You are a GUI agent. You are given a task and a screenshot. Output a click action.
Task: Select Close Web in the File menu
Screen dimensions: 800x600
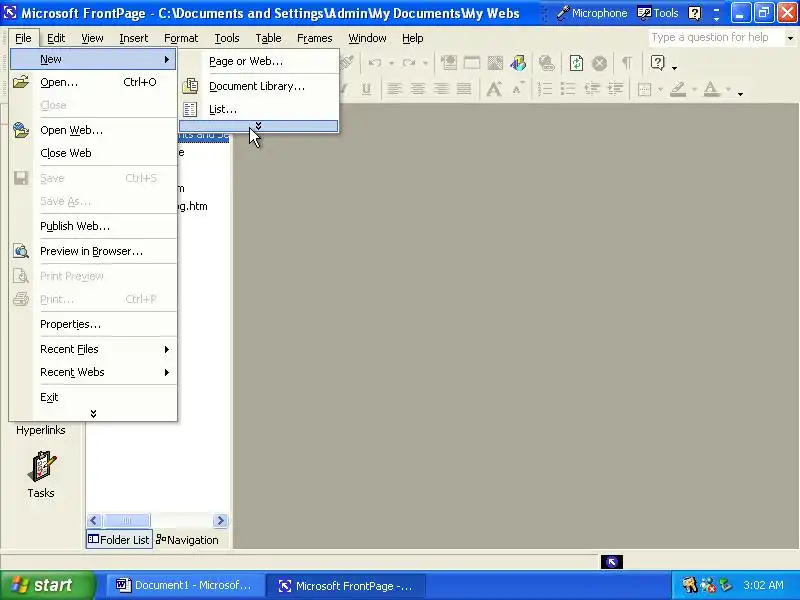point(93,153)
